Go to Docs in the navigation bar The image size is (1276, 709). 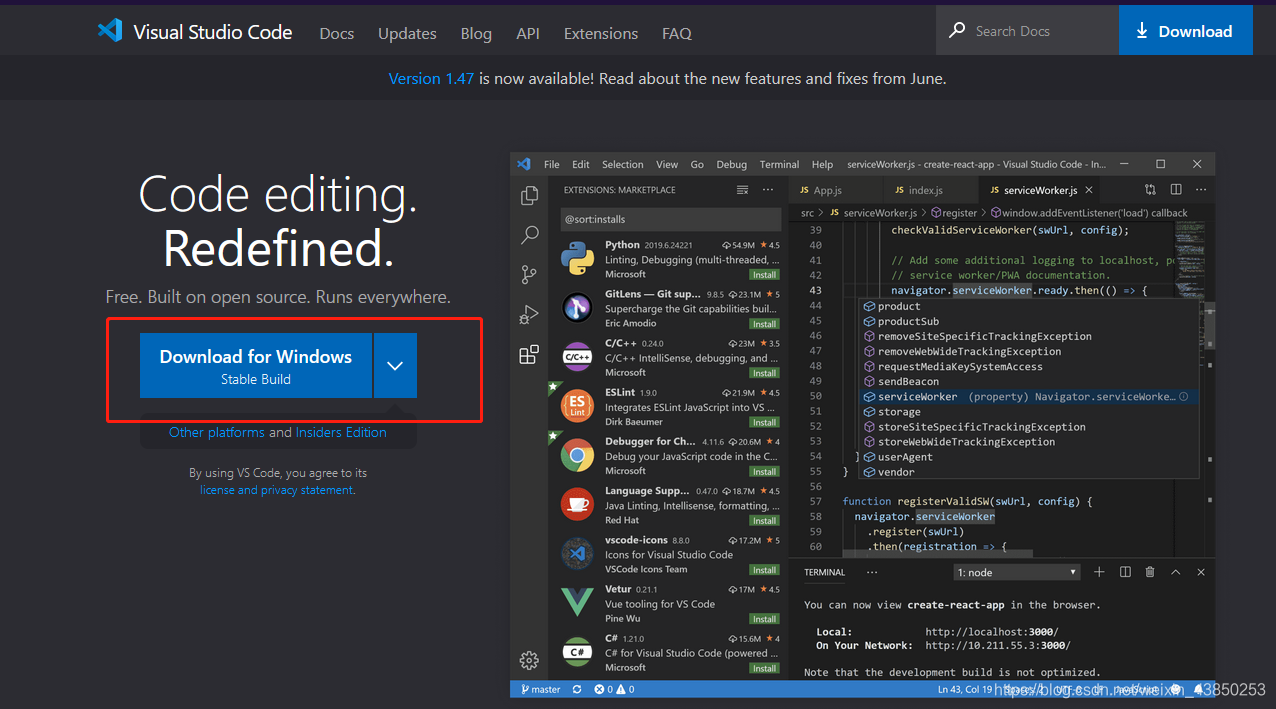pyautogui.click(x=337, y=33)
